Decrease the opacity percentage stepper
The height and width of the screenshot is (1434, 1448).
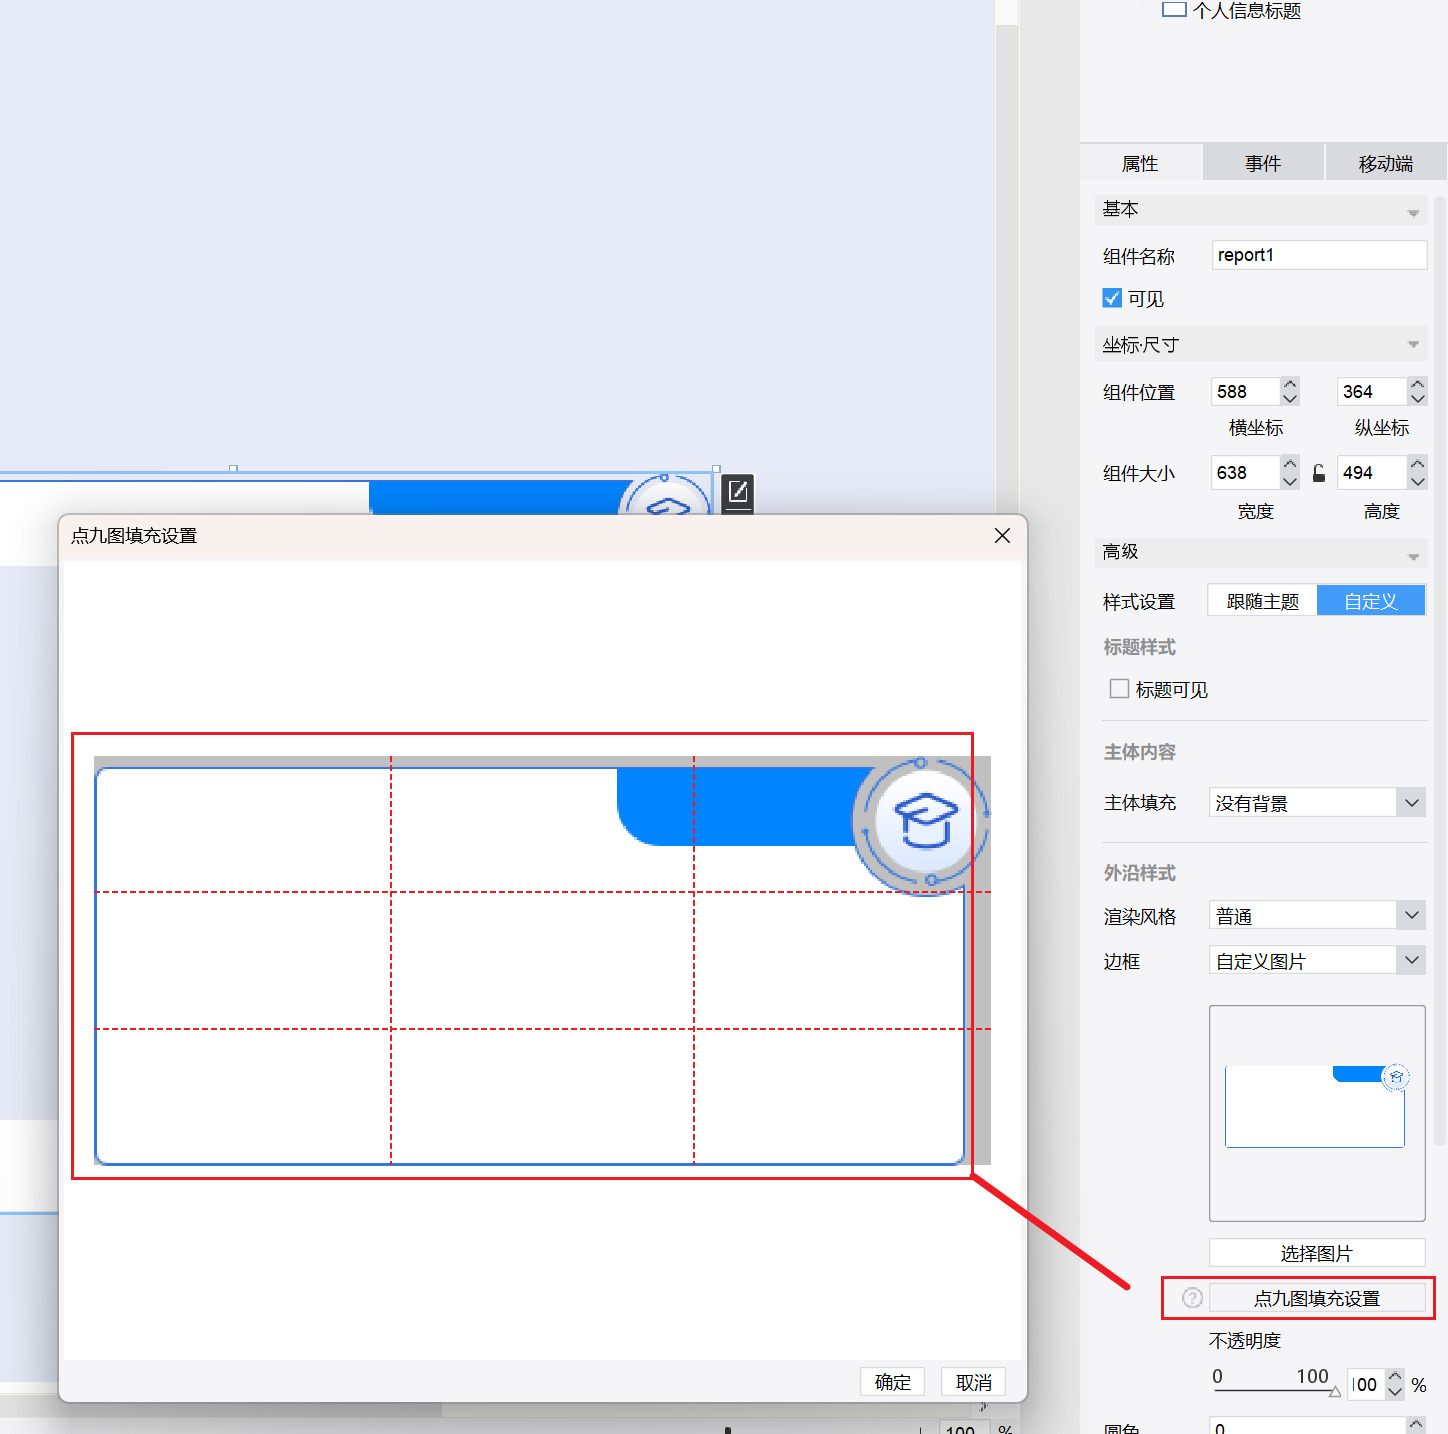1395,1391
